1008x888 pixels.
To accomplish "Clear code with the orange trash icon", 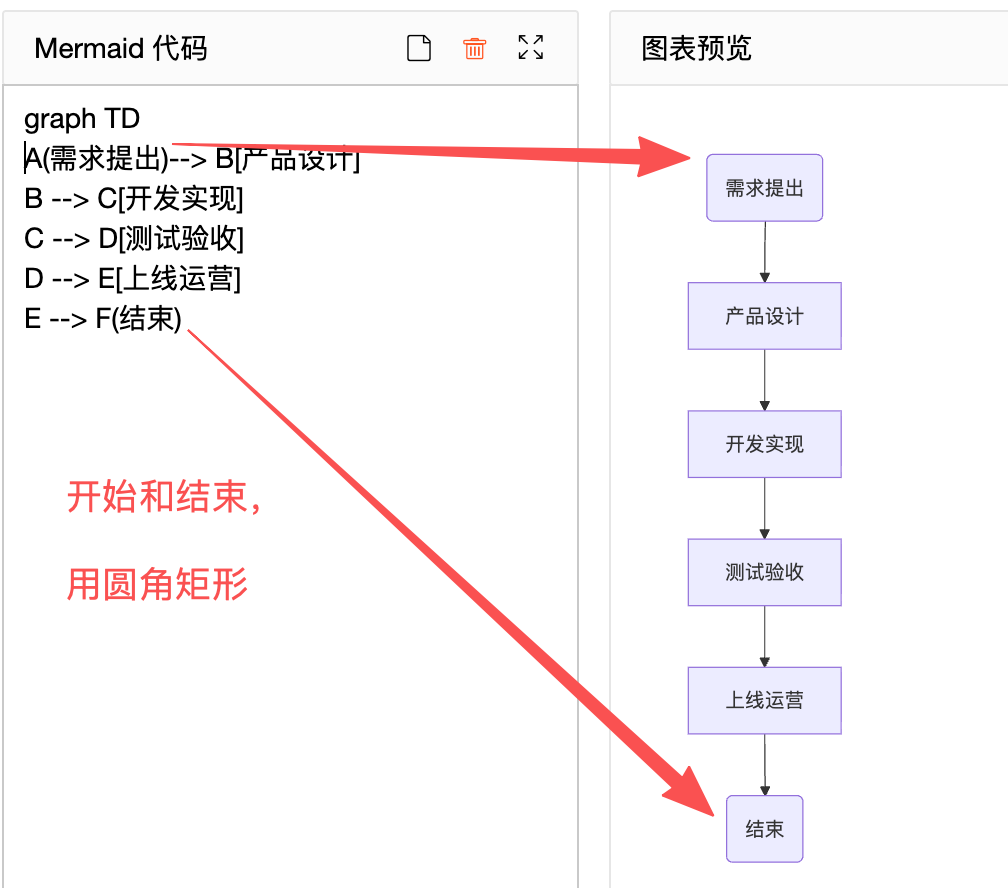I will (x=474, y=48).
